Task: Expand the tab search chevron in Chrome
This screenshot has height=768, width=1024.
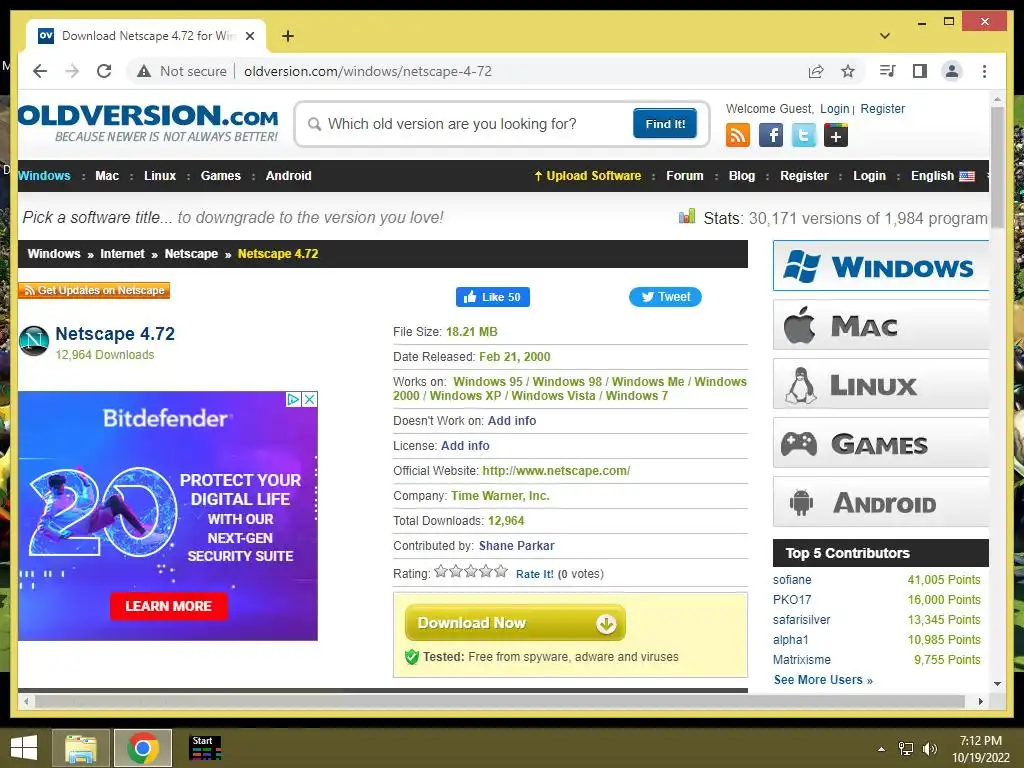Action: coord(885,36)
